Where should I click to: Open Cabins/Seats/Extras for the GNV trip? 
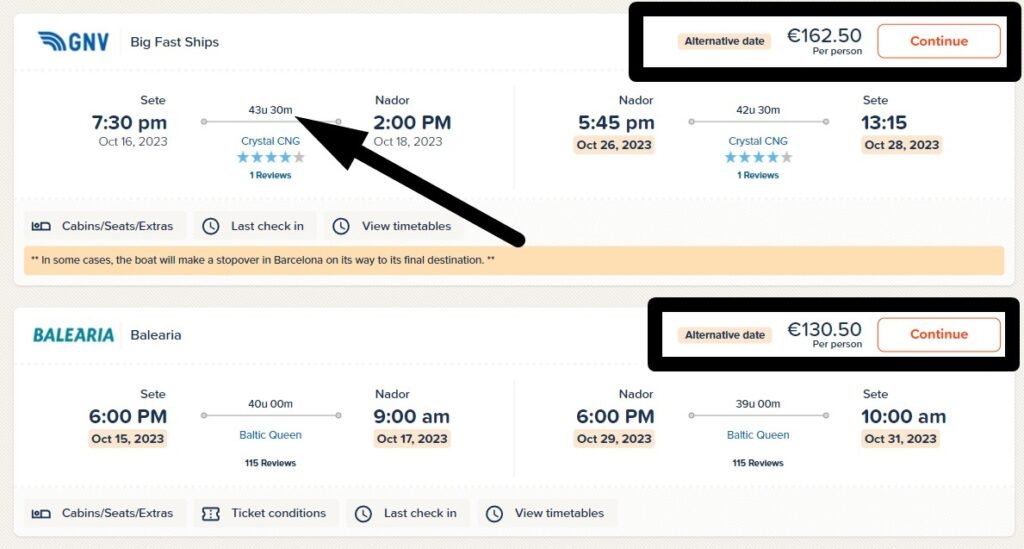[x=105, y=226]
